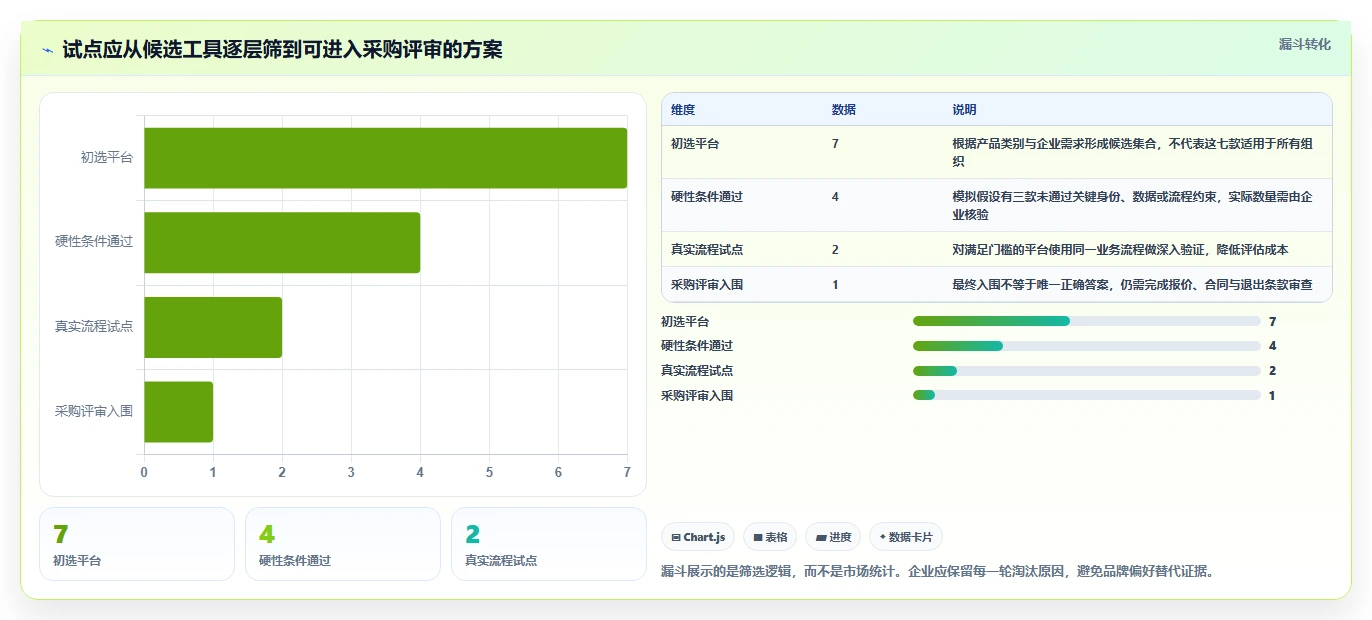Click the page title 试点应从候选工具逐层筛到
The image size is (1372, 620).
282,50
